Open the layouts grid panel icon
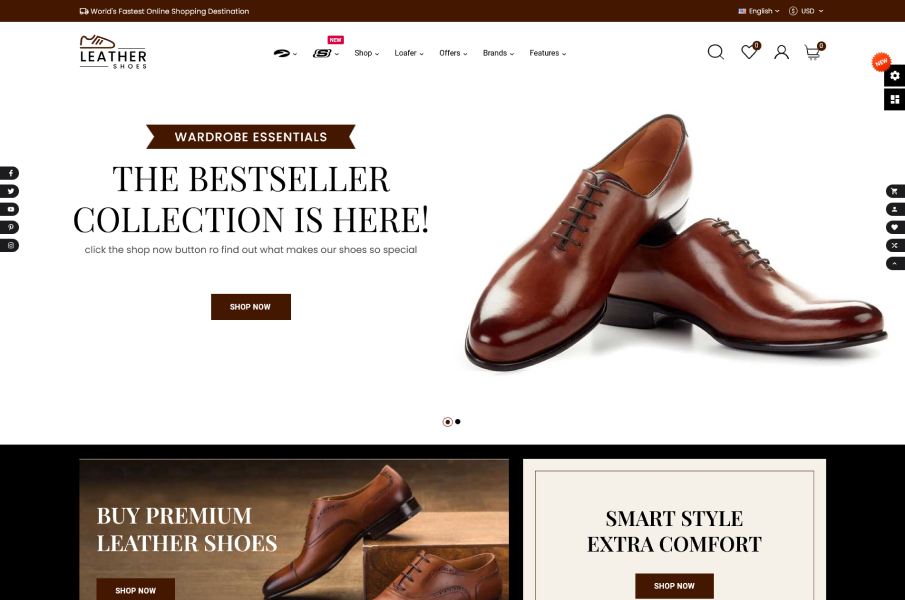 [x=895, y=99]
